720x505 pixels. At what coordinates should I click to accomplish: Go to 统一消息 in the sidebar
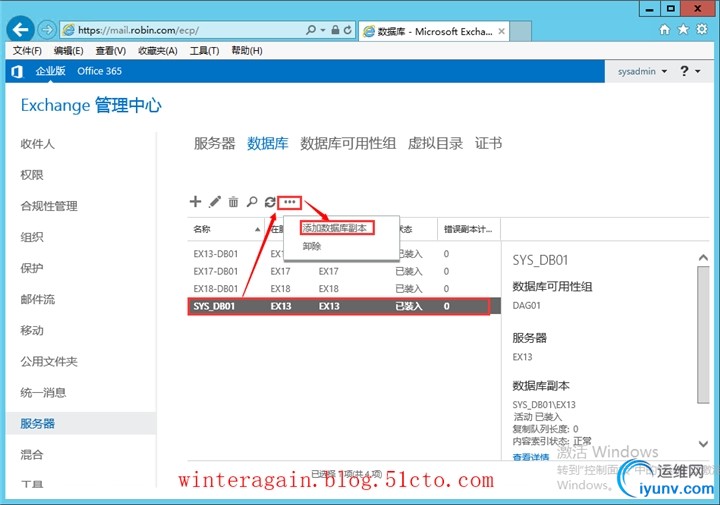point(43,393)
